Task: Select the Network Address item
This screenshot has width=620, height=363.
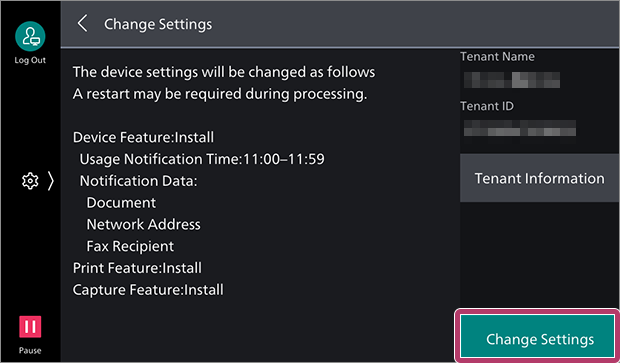Action: click(x=143, y=225)
